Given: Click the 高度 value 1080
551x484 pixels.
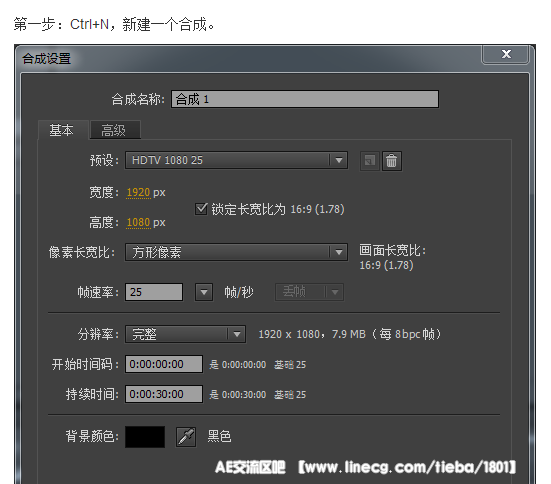Looking at the screenshot, I should tap(138, 222).
